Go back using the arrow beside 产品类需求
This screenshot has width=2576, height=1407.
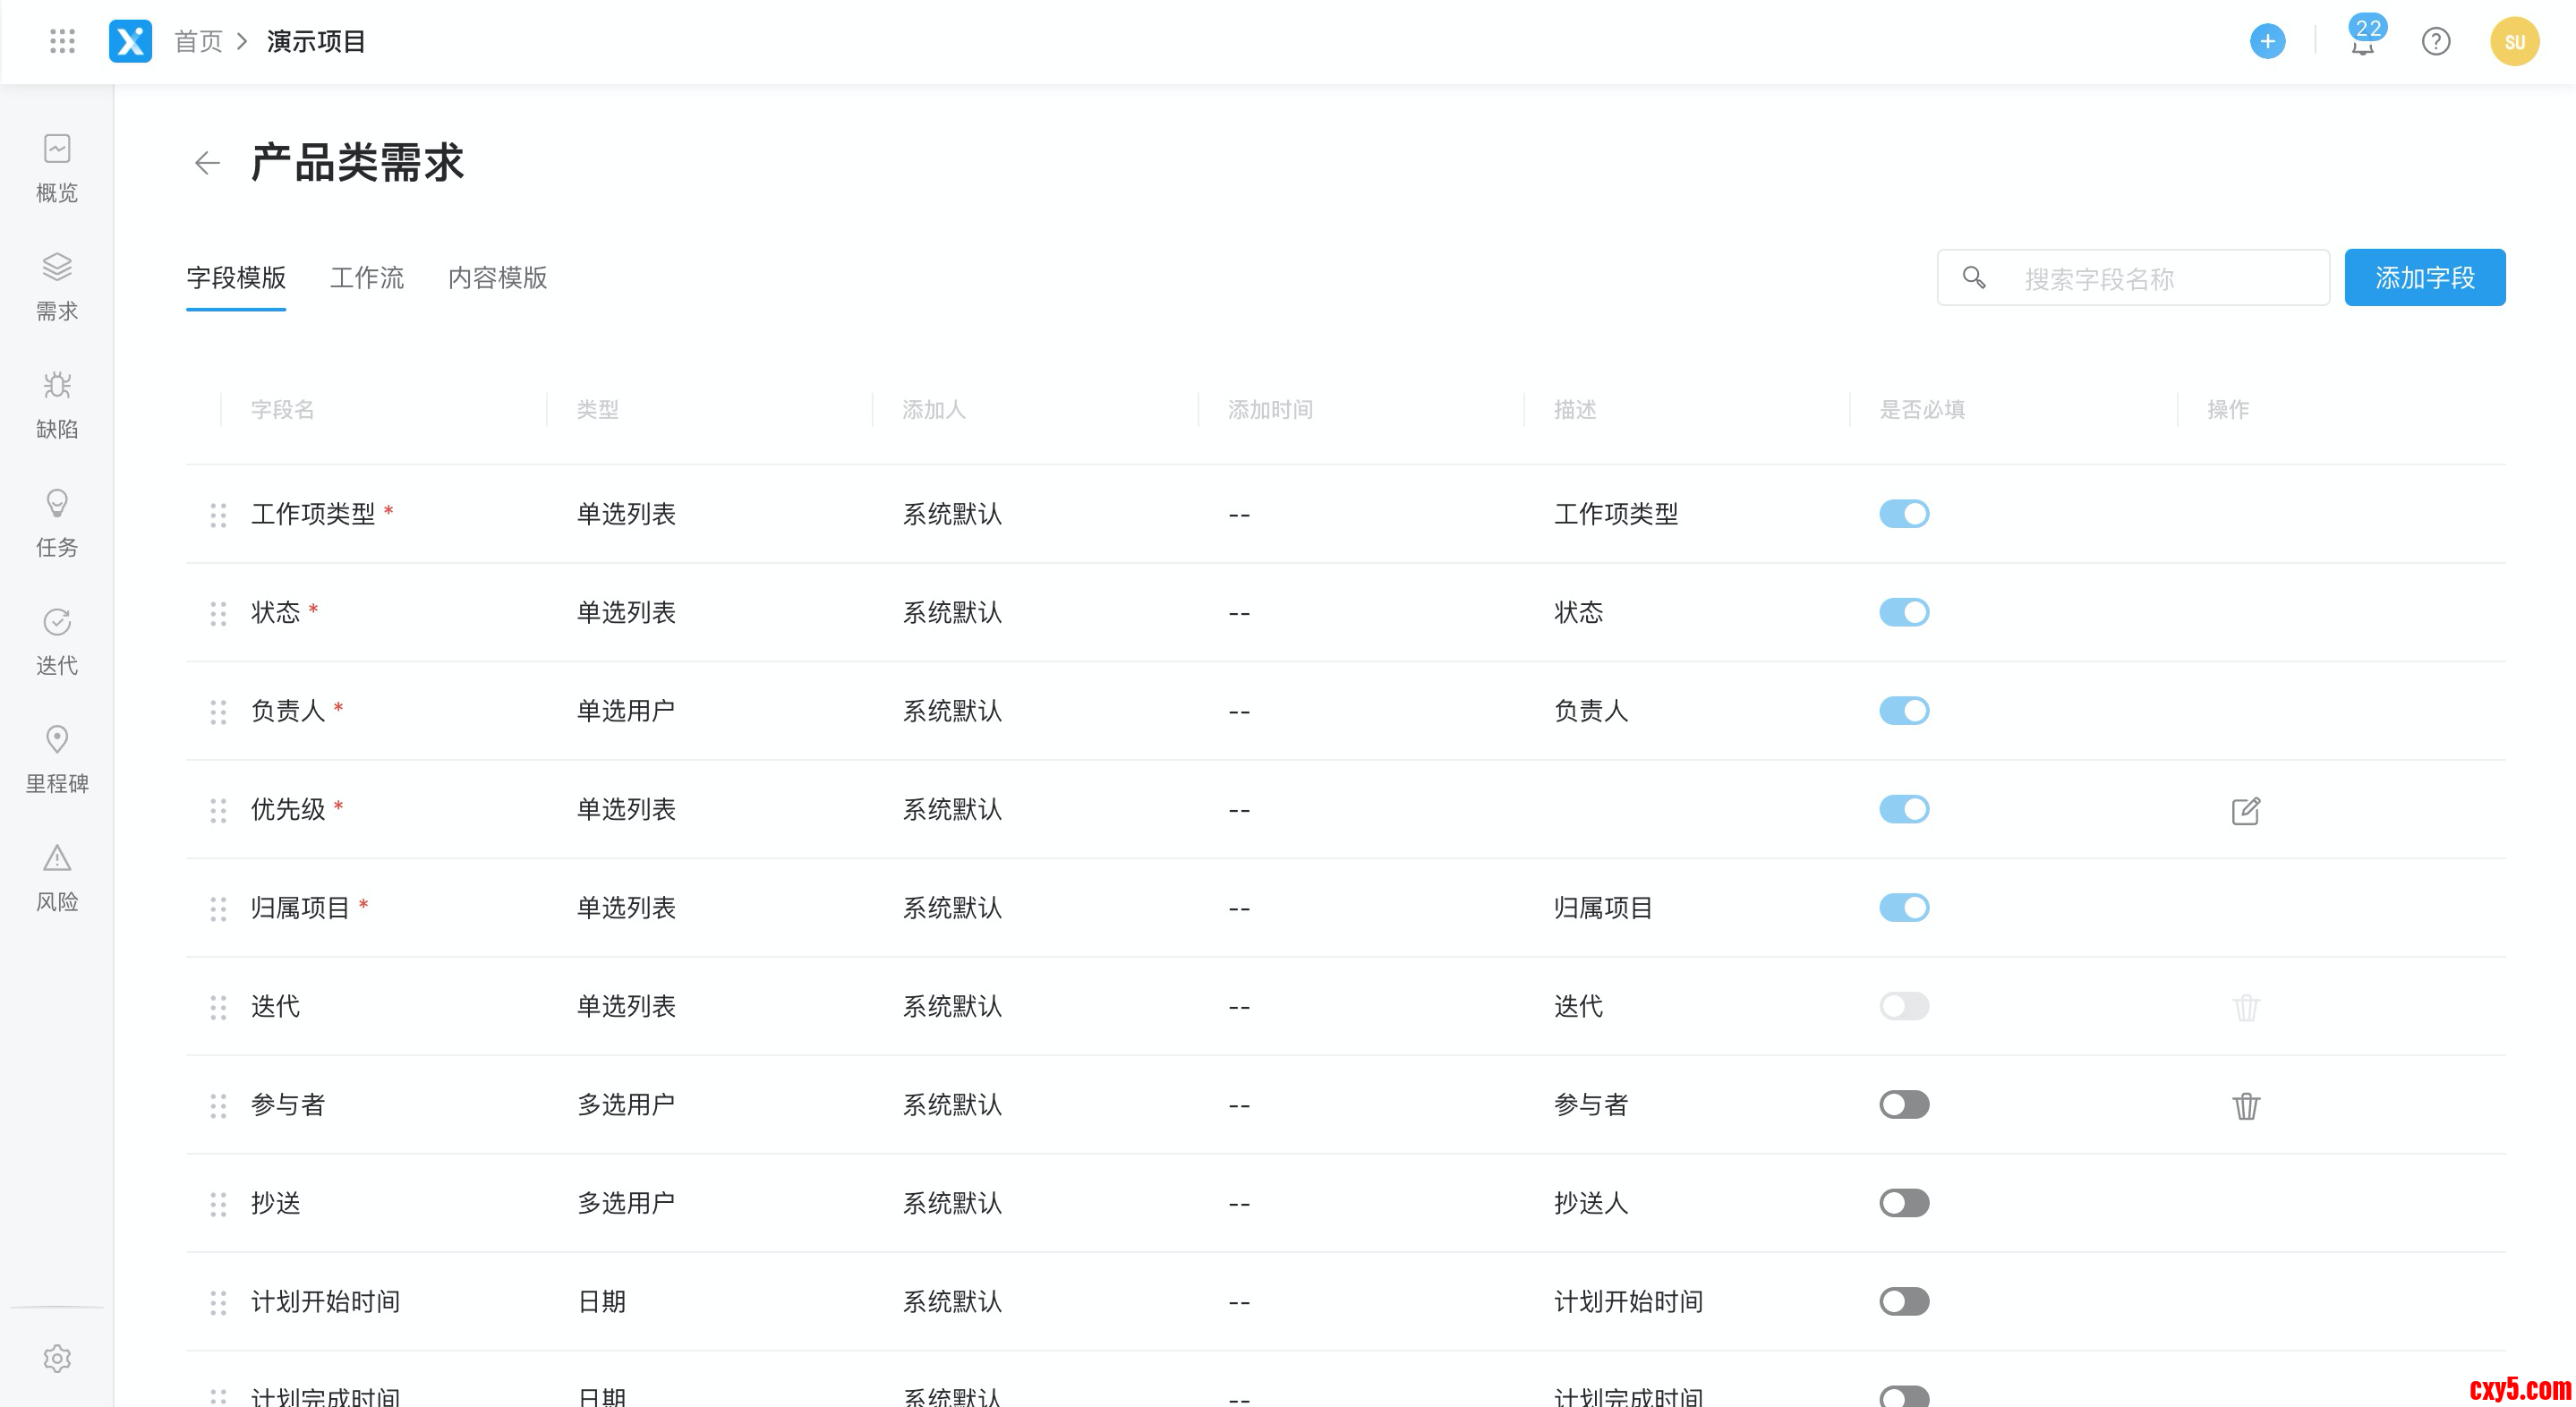point(207,163)
